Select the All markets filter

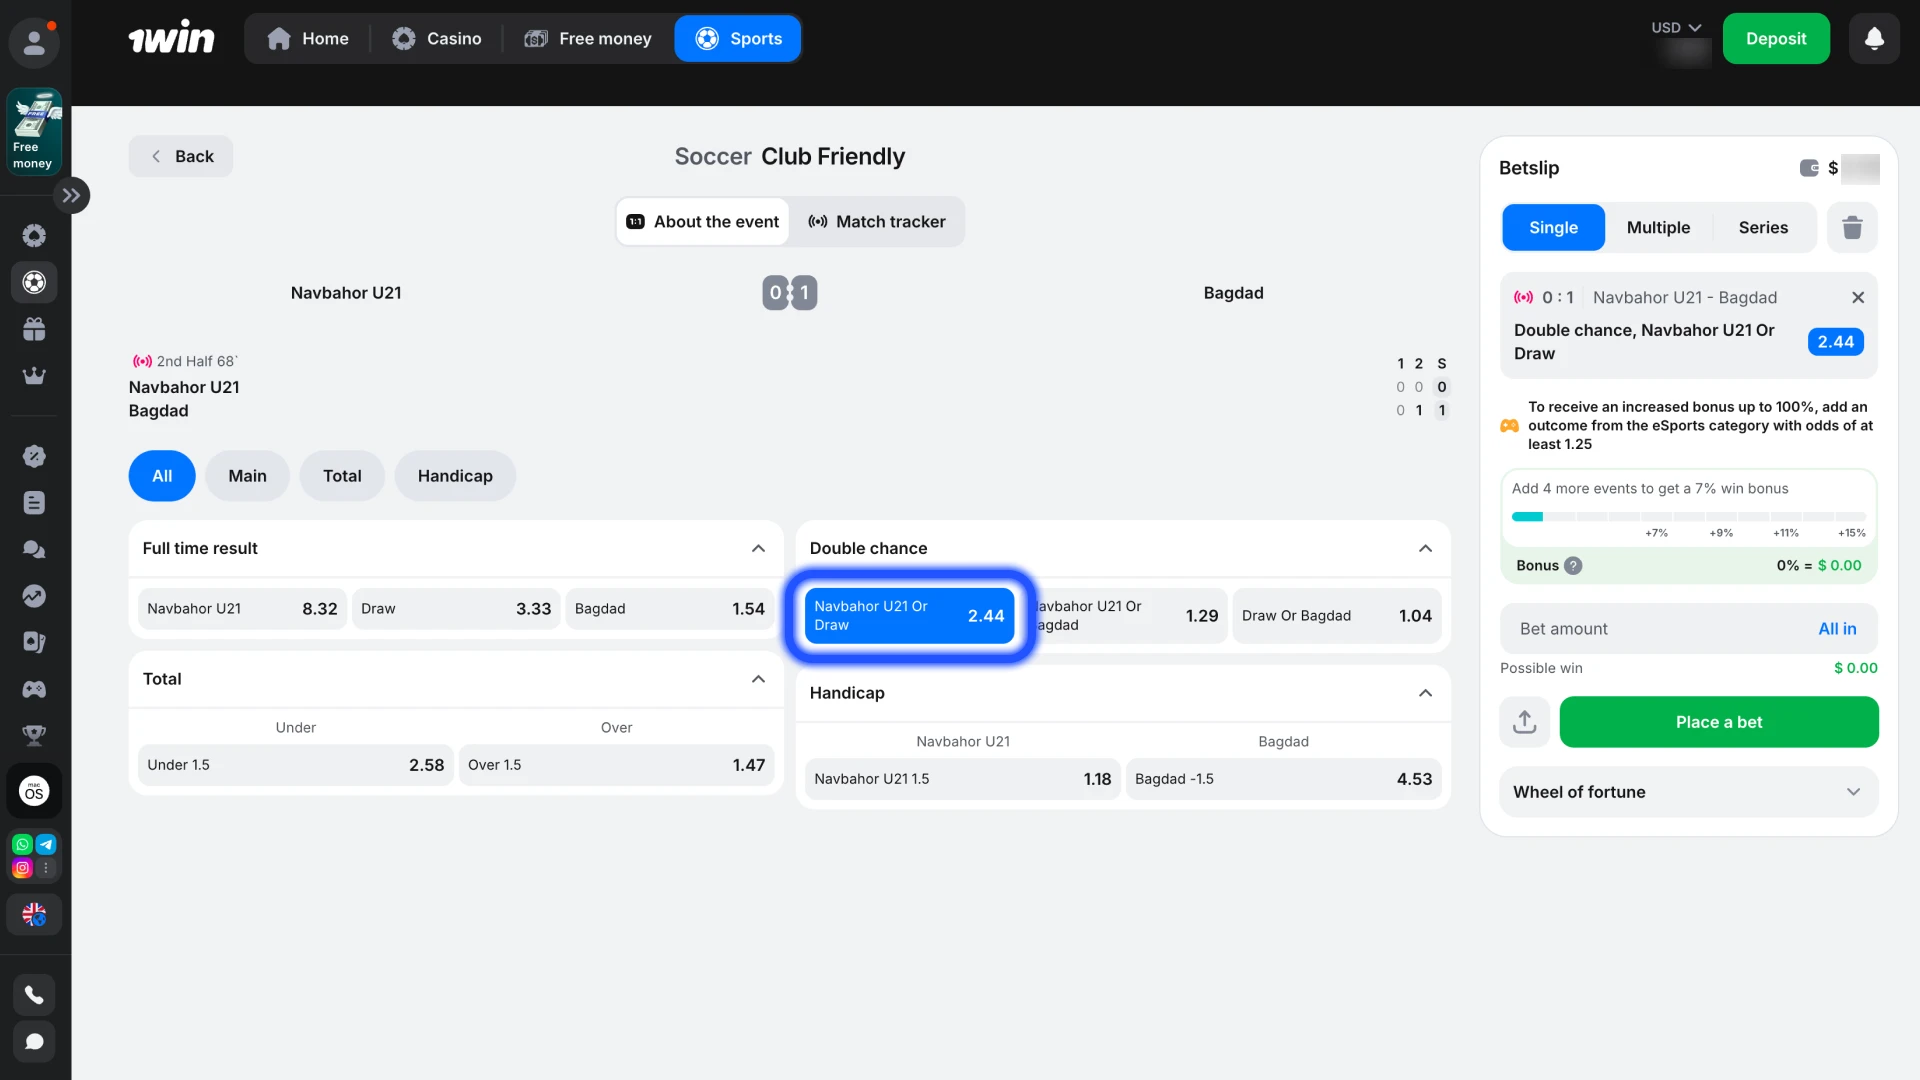(x=162, y=476)
